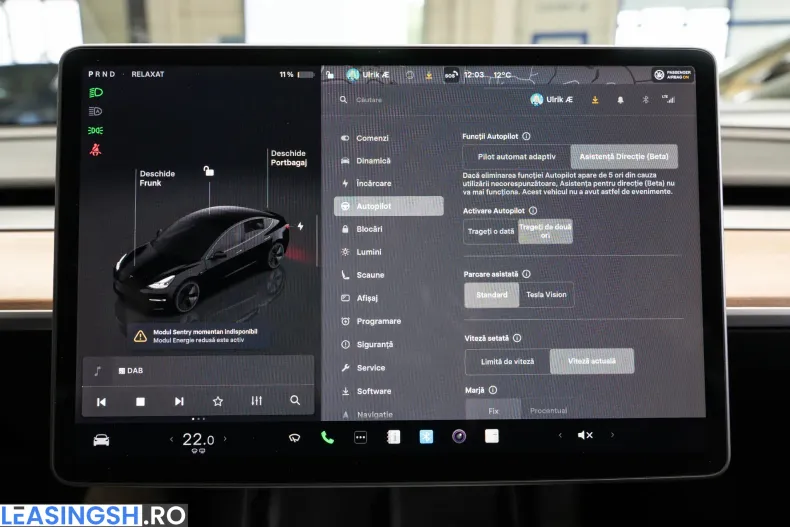Select the Autopilot menu item

pos(388,206)
